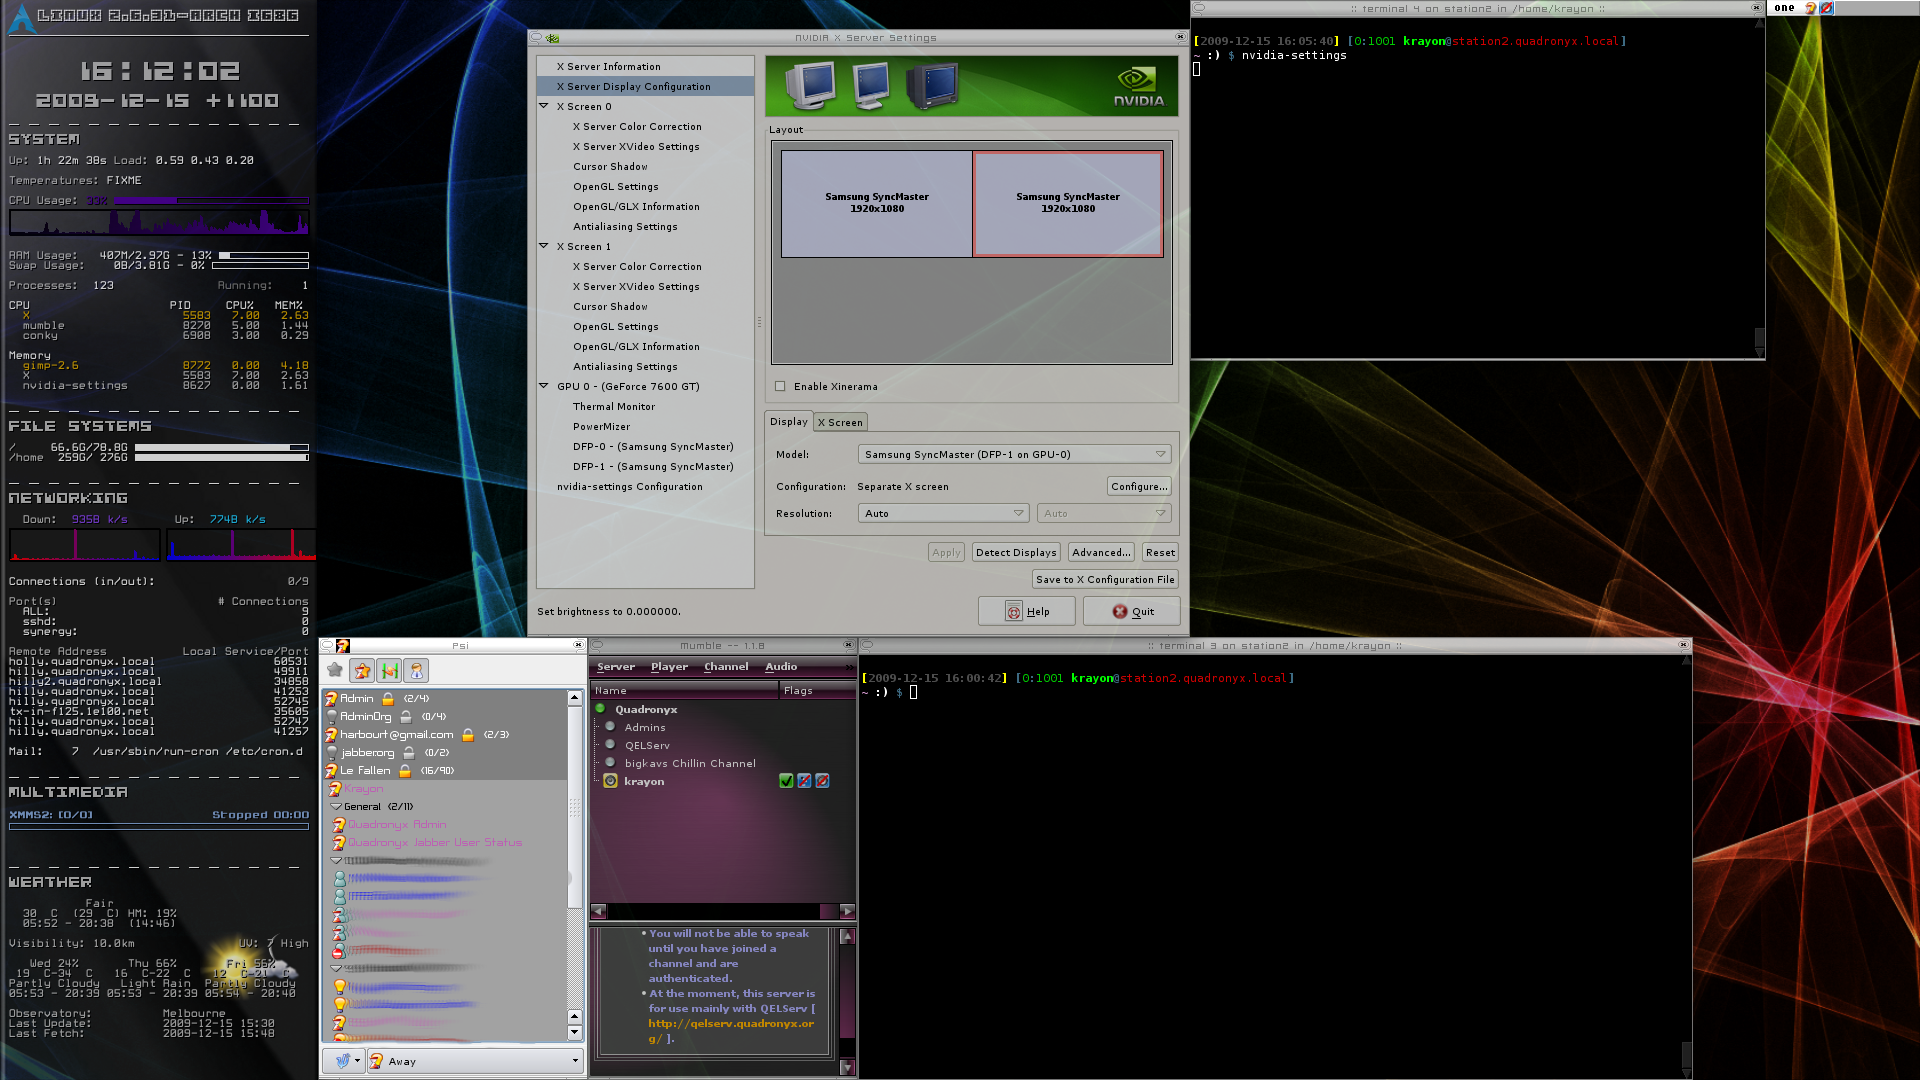1920x1080 pixels.
Task: Click the contact person icon in Psi toolbar
Action: click(x=416, y=671)
